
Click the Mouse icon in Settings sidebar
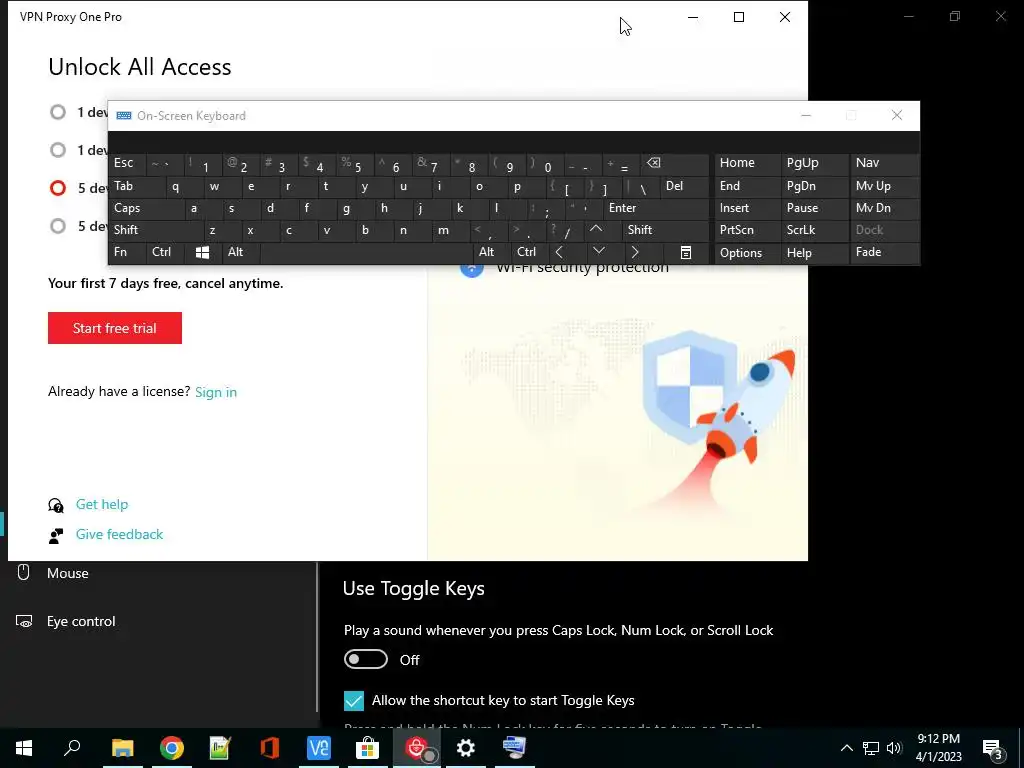[x=24, y=573]
